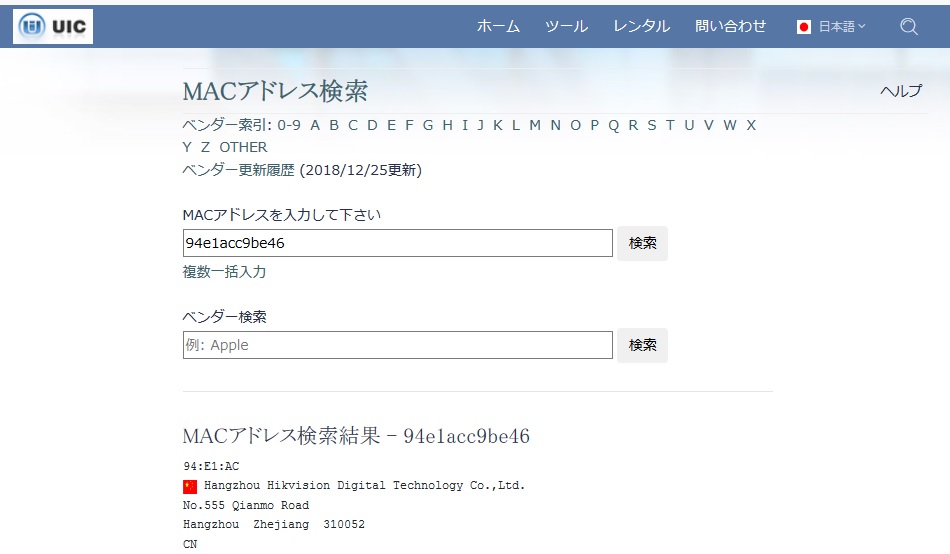Screen dimensions: 950x554
Task: Open the 日本語 language dropdown
Action: click(842, 27)
